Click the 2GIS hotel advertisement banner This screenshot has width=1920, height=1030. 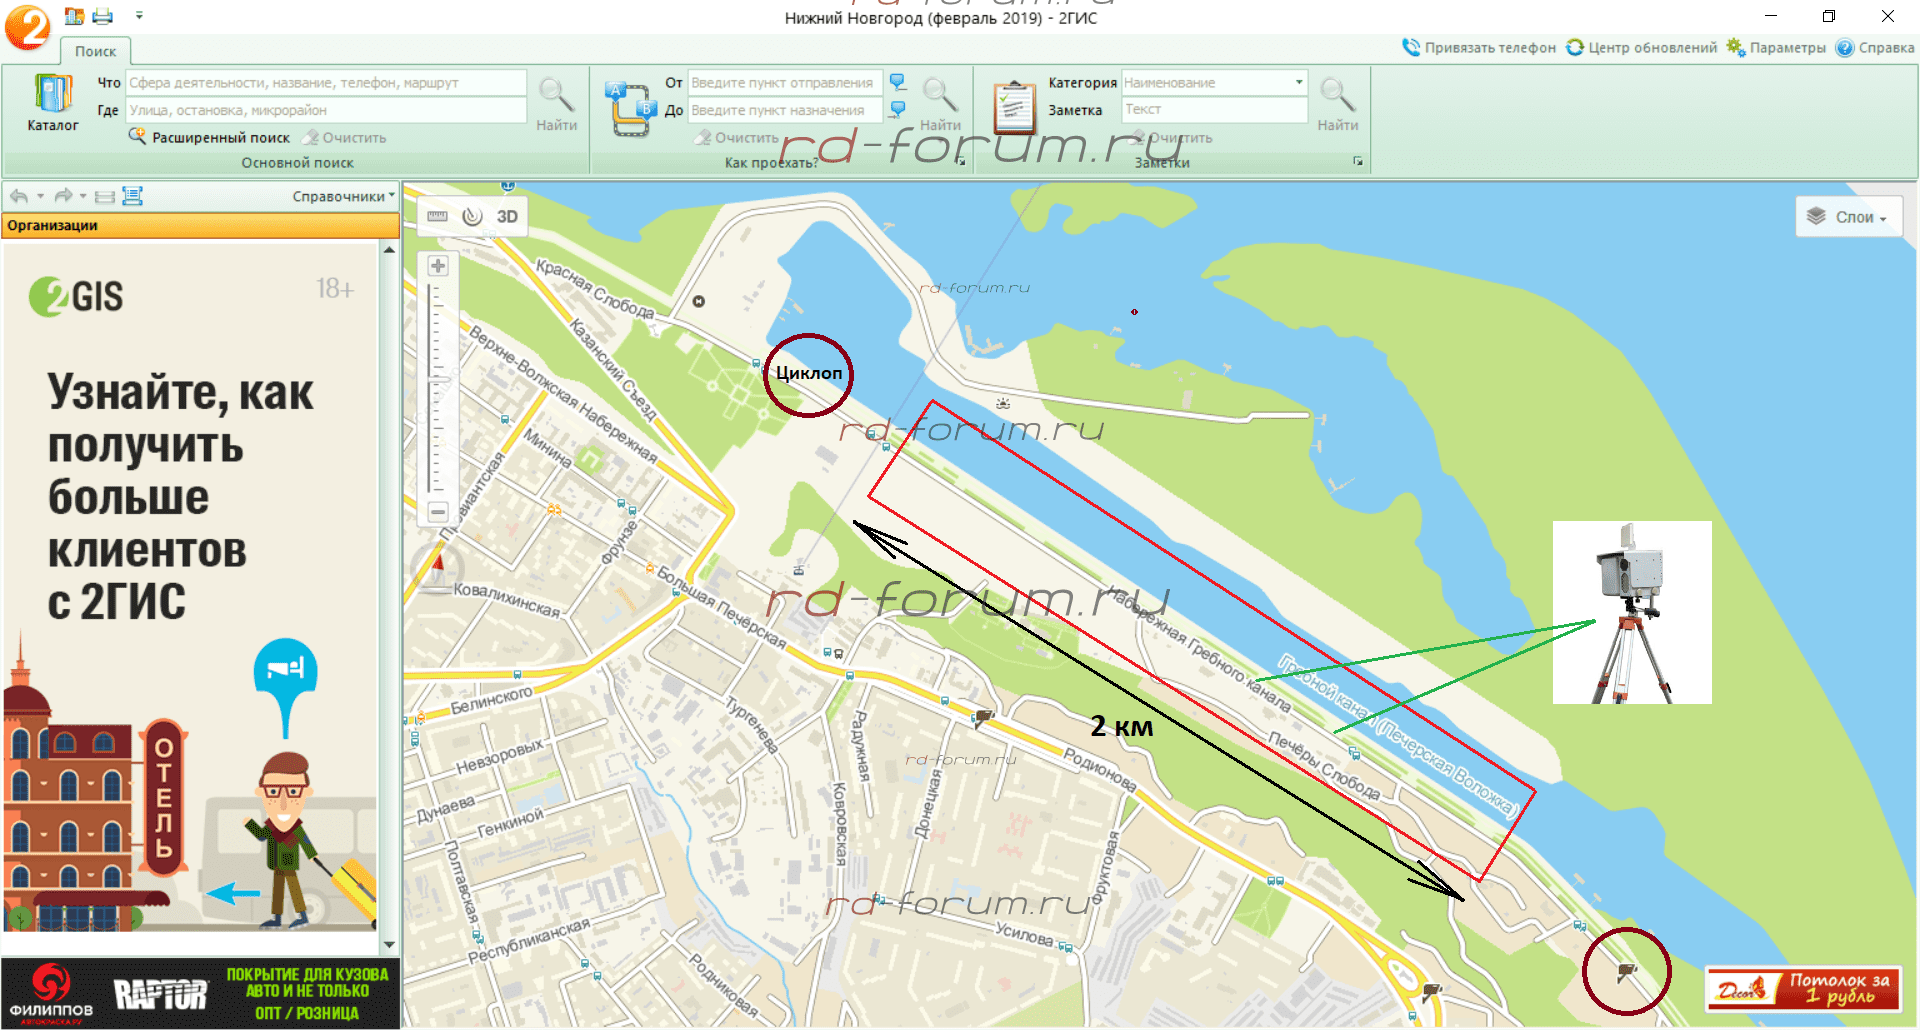point(190,587)
